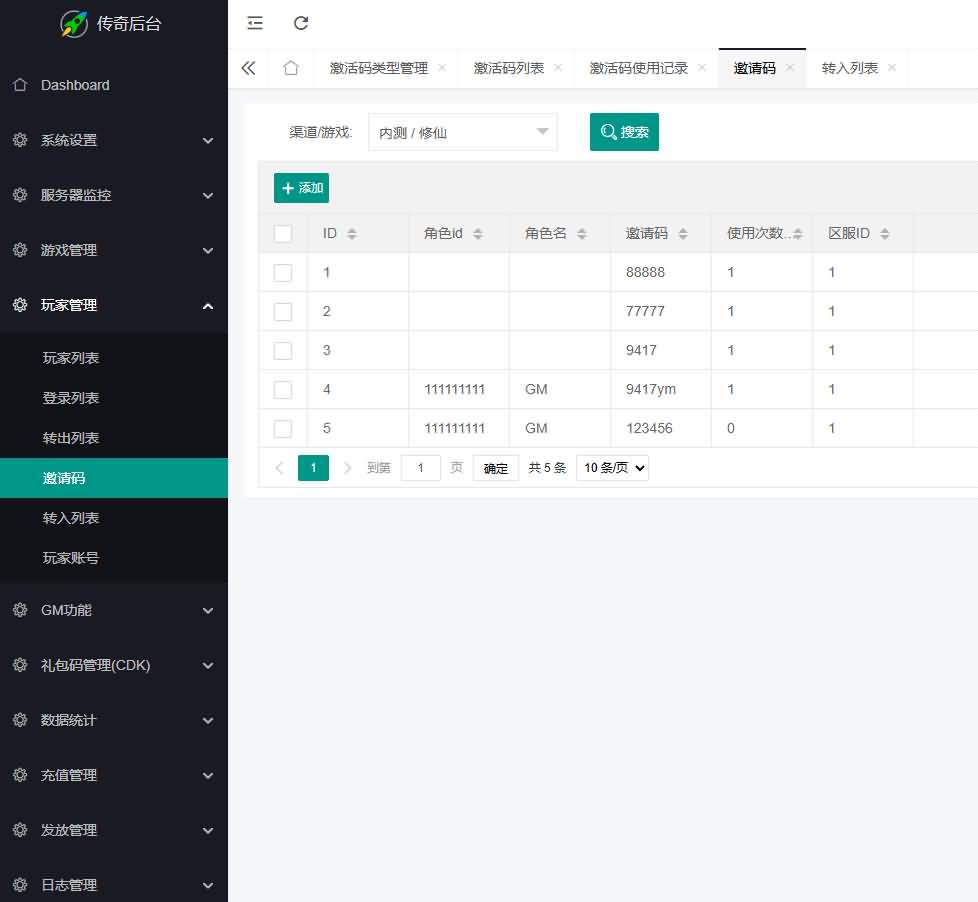Check the checkbox for row ID 4
This screenshot has height=902, width=978.
[283, 389]
